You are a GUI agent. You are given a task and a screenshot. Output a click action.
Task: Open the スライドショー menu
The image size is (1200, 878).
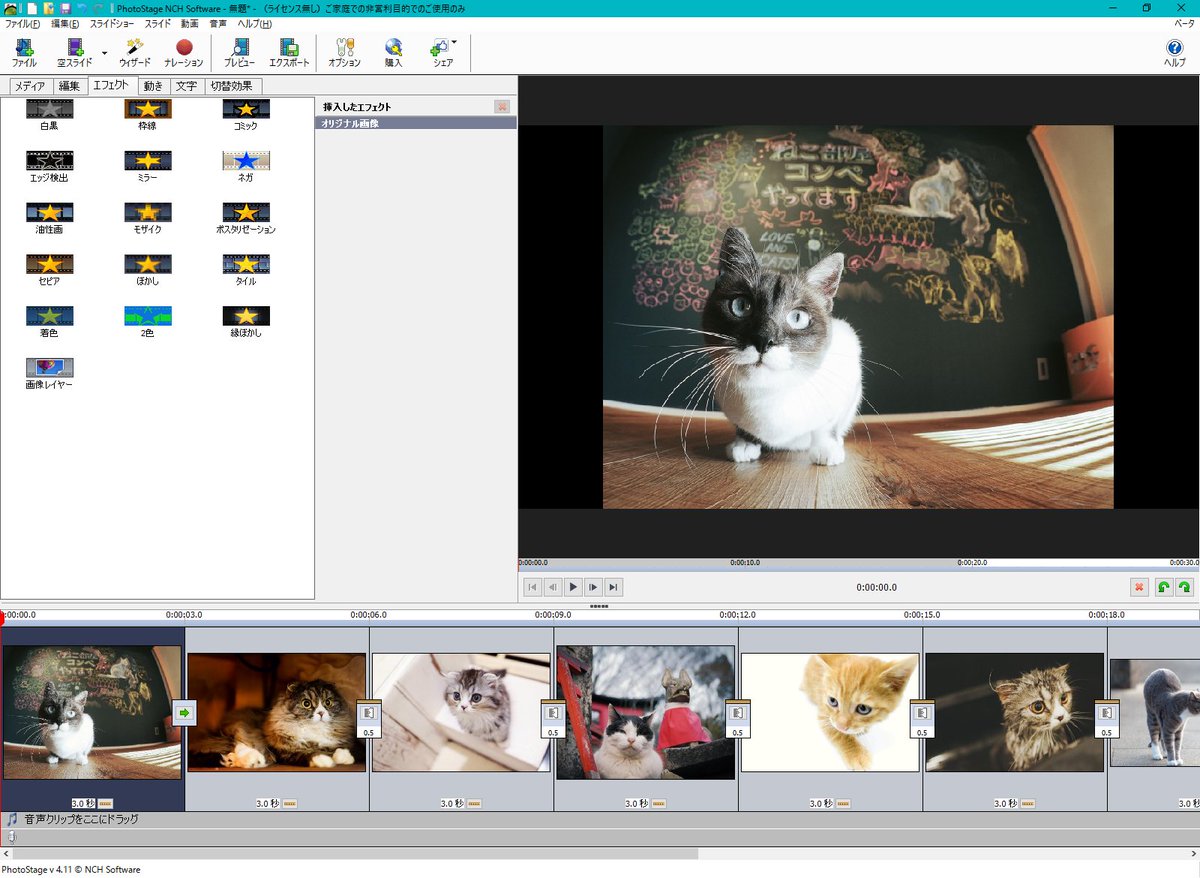pyautogui.click(x=112, y=23)
